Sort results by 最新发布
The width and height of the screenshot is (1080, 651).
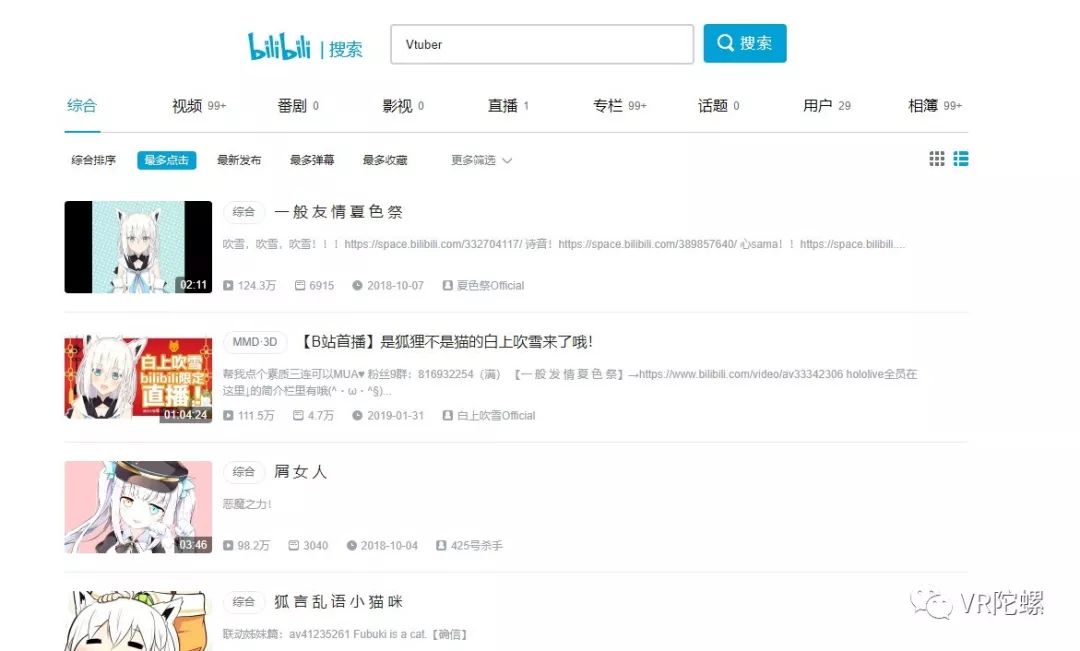pyautogui.click(x=239, y=161)
